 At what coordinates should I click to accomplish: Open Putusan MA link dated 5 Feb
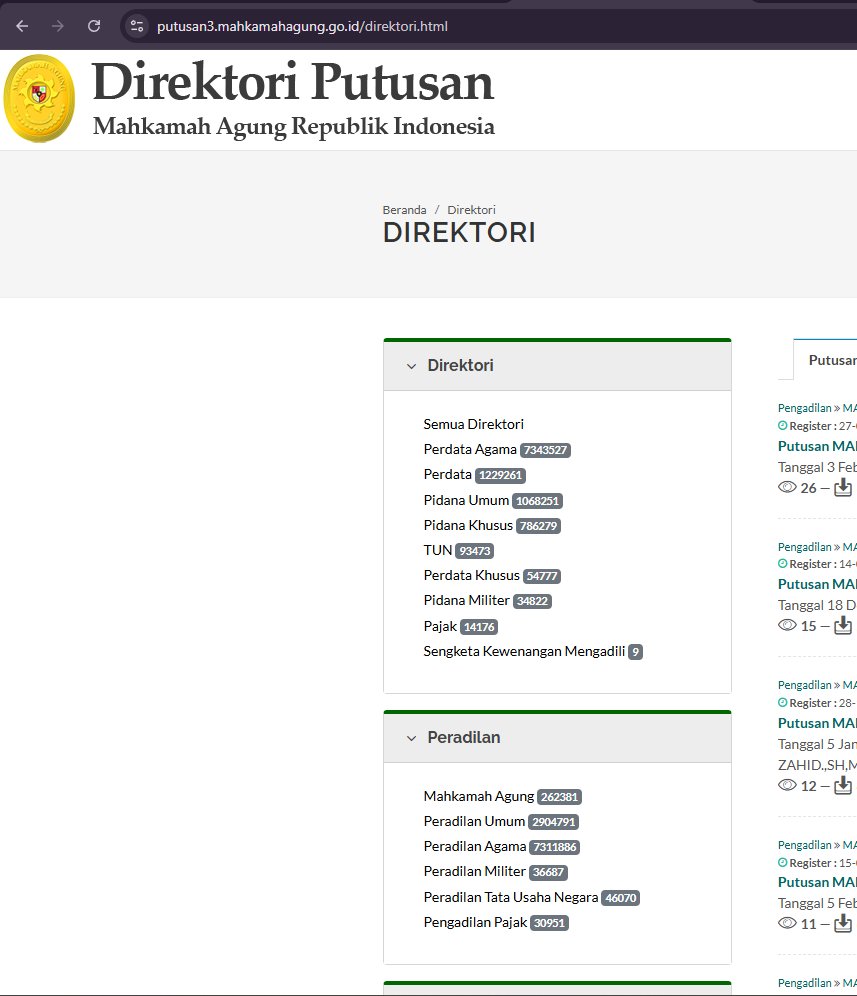click(x=818, y=882)
